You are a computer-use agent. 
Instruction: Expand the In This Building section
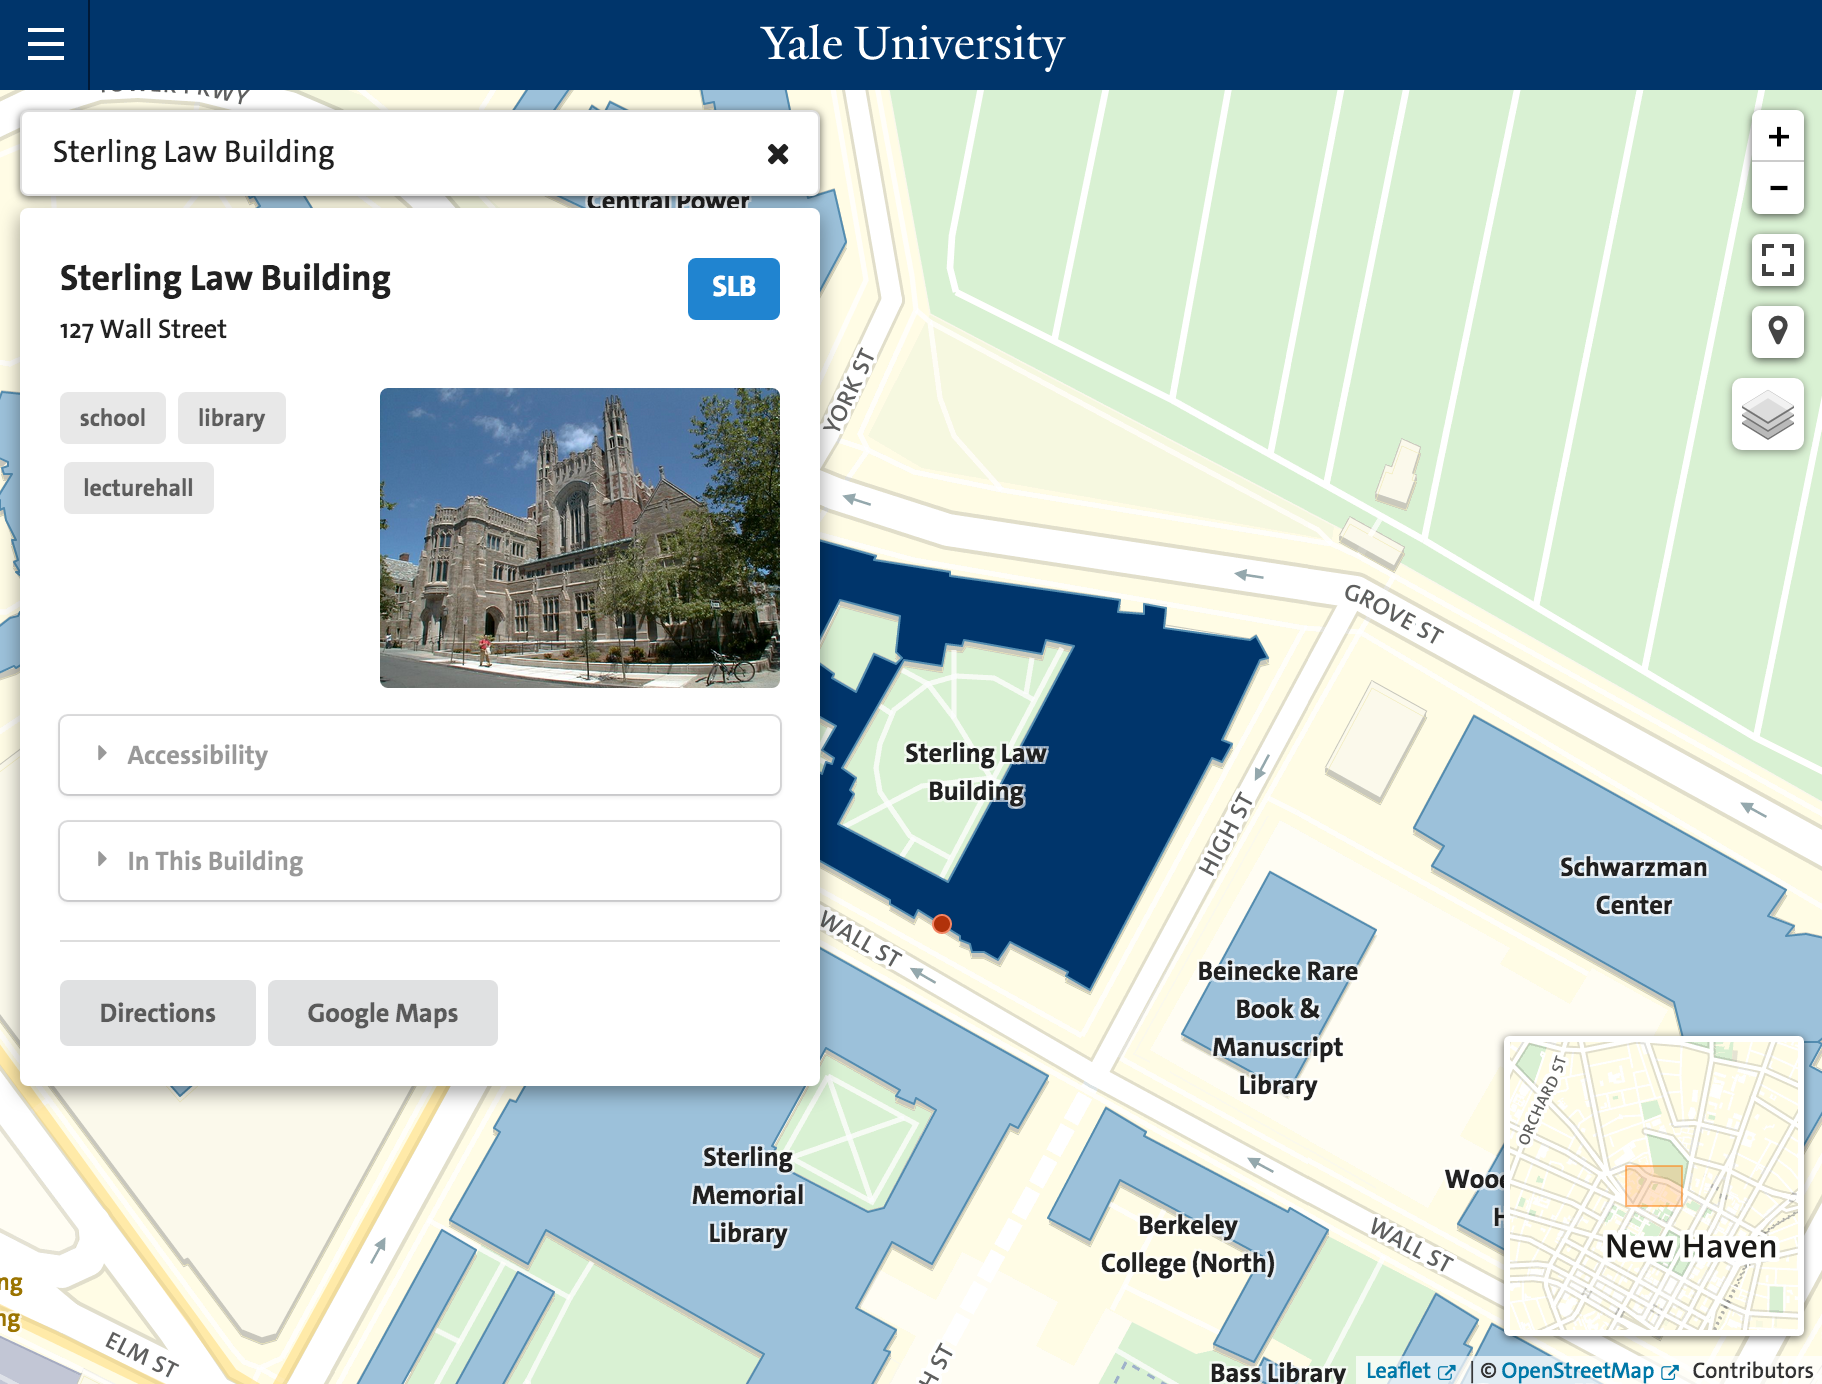pyautogui.click(x=420, y=861)
